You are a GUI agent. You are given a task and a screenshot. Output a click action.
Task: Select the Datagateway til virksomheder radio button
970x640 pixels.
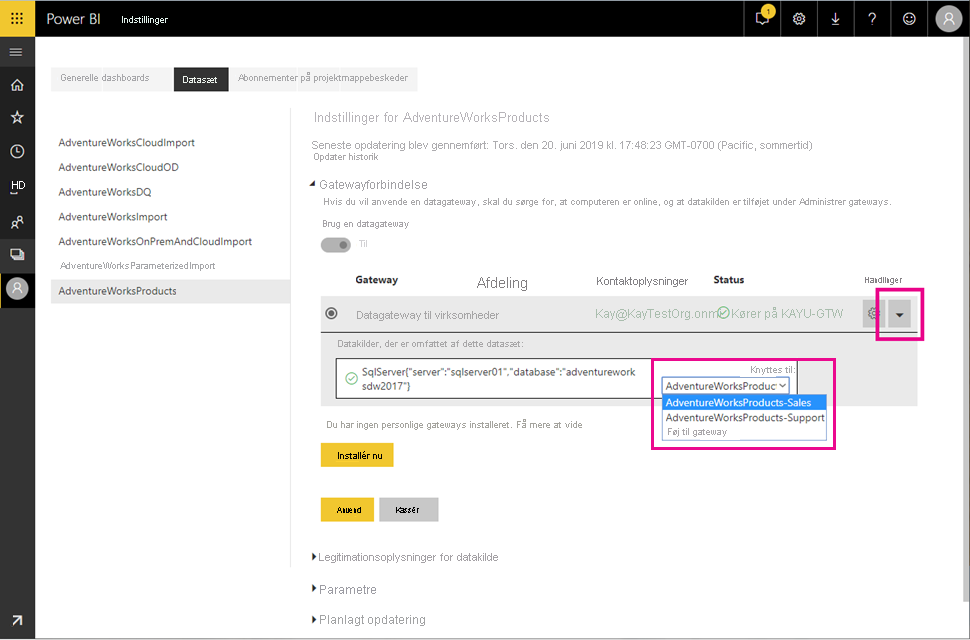tap(332, 314)
